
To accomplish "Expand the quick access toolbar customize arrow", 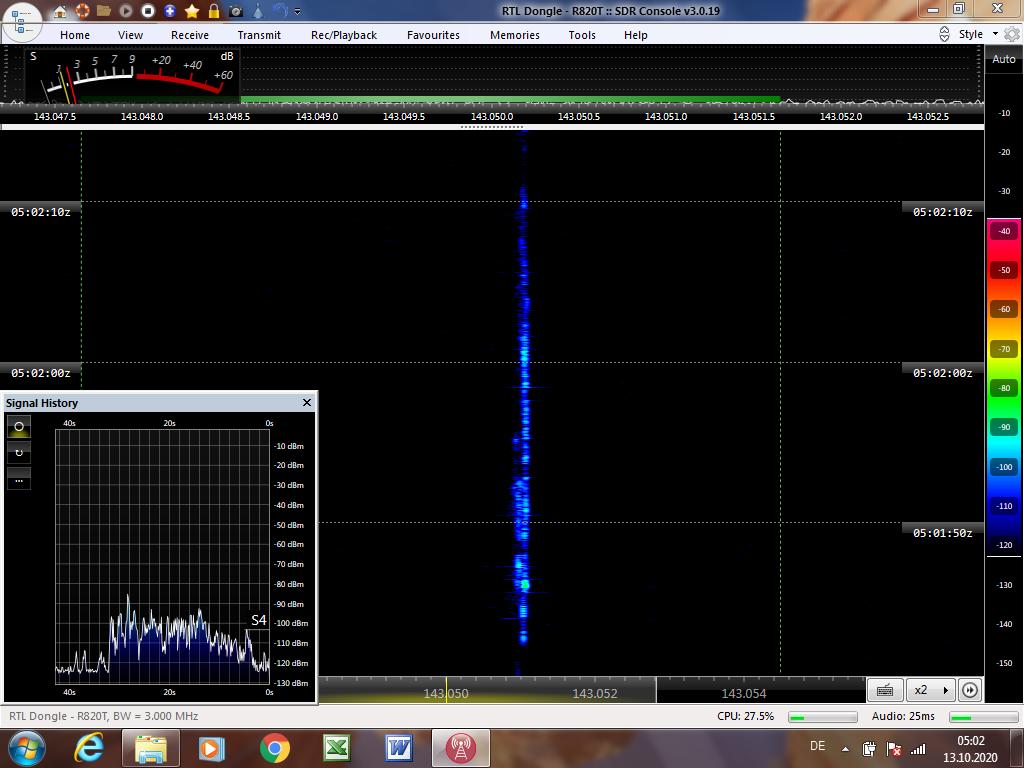I will (x=298, y=11).
